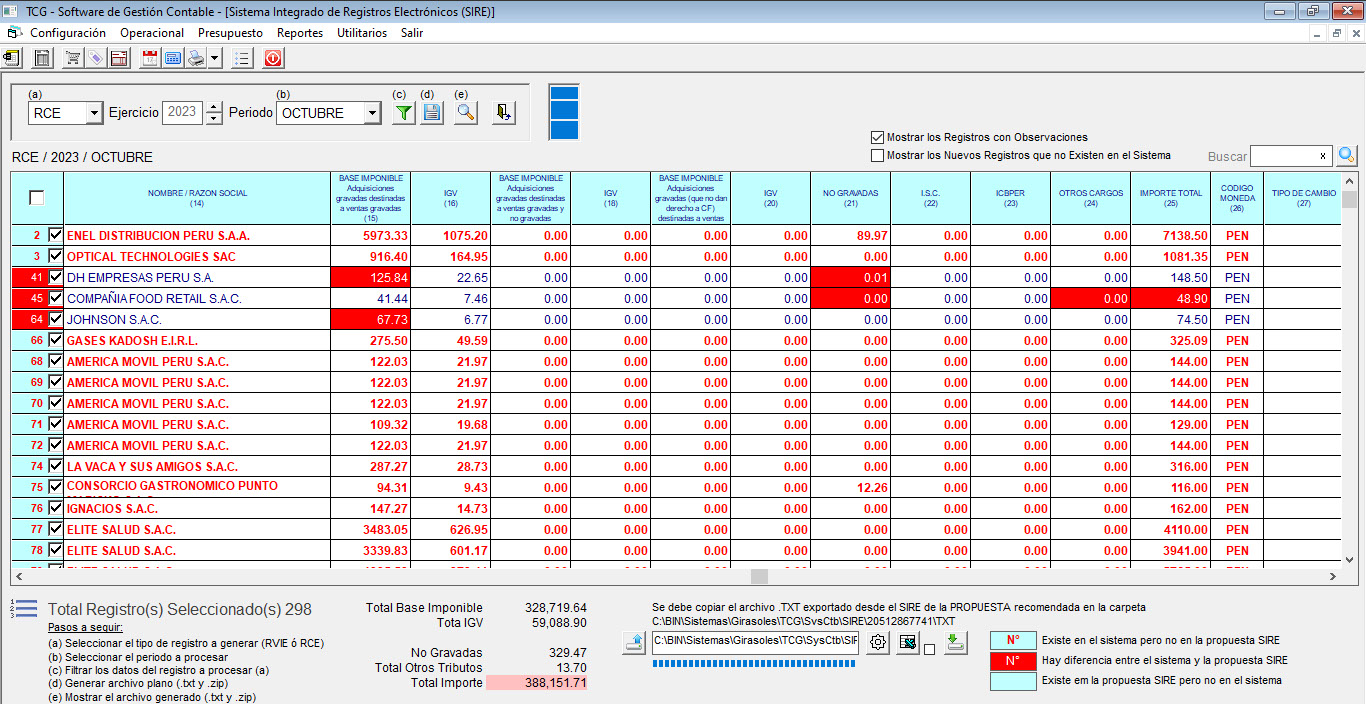Click the red Hay diferencia legend swatch

[1013, 660]
